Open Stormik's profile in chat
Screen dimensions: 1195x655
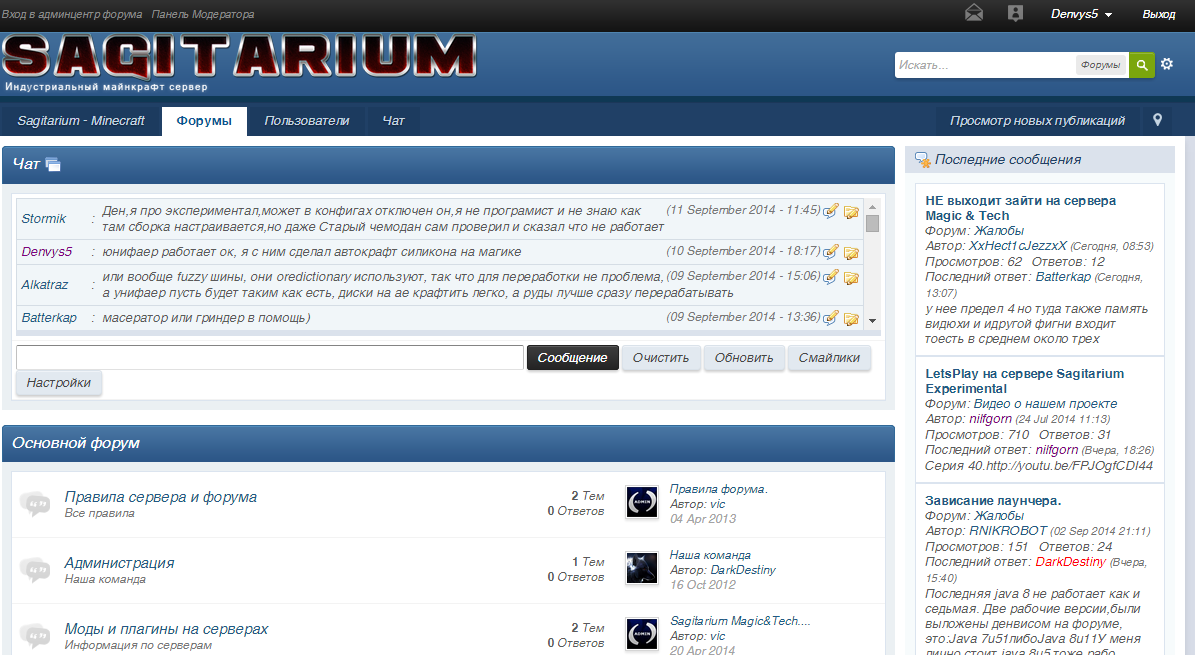click(44, 219)
